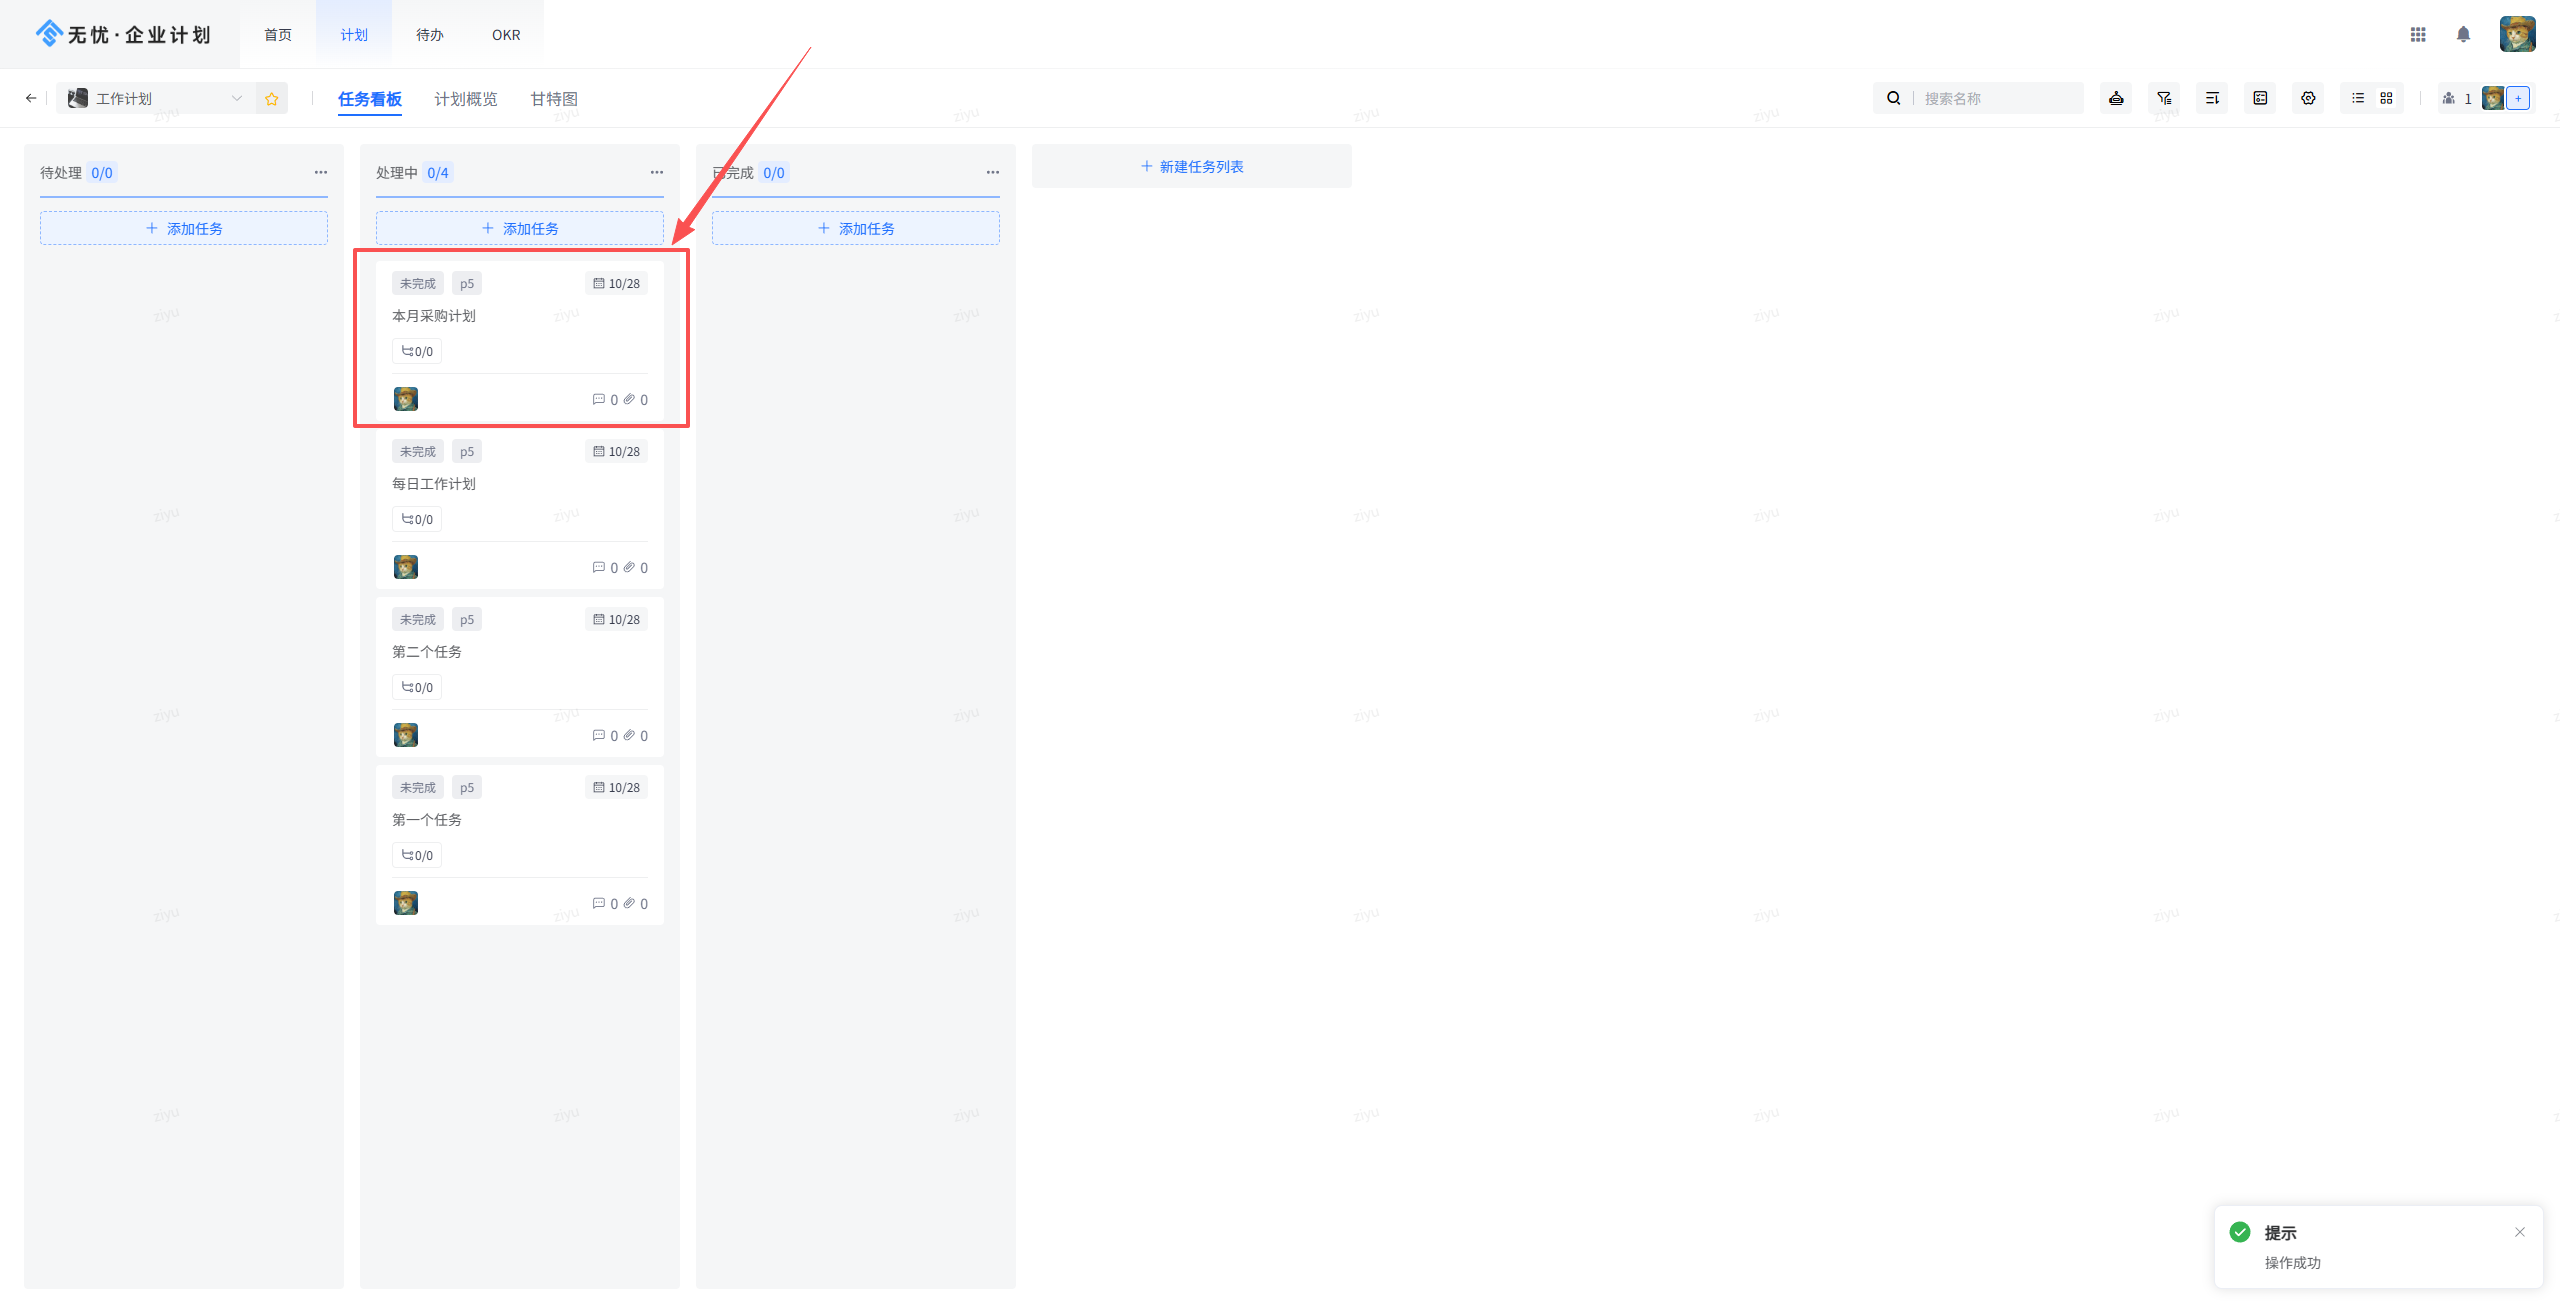
Task: Expand the 工作计划 plan dropdown
Action: click(x=237, y=98)
